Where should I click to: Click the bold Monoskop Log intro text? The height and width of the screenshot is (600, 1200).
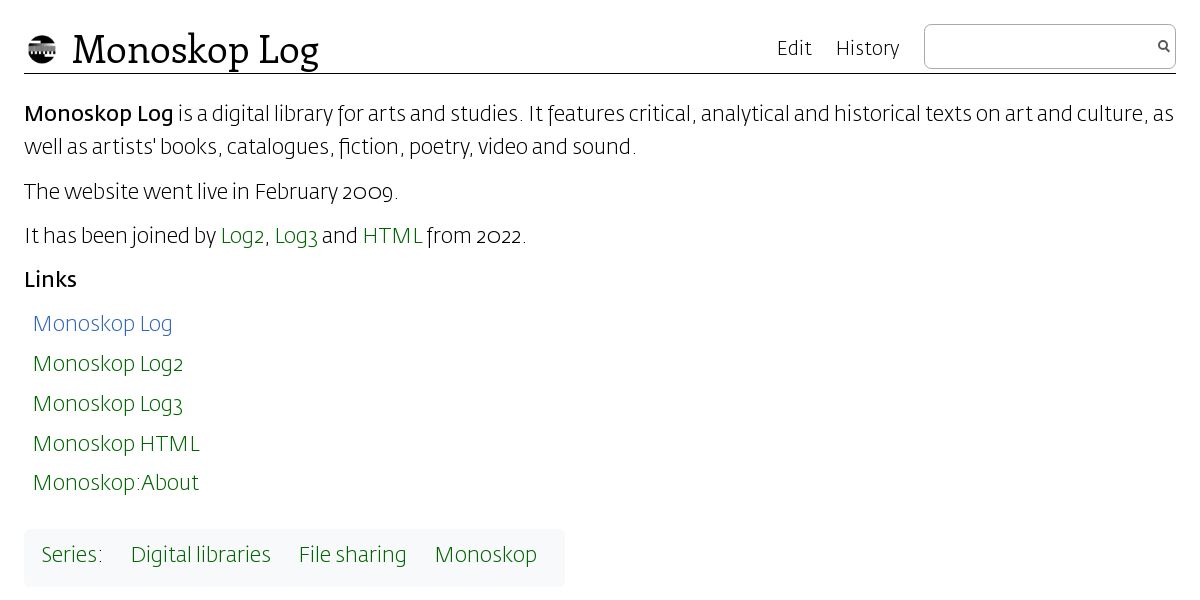tap(98, 114)
